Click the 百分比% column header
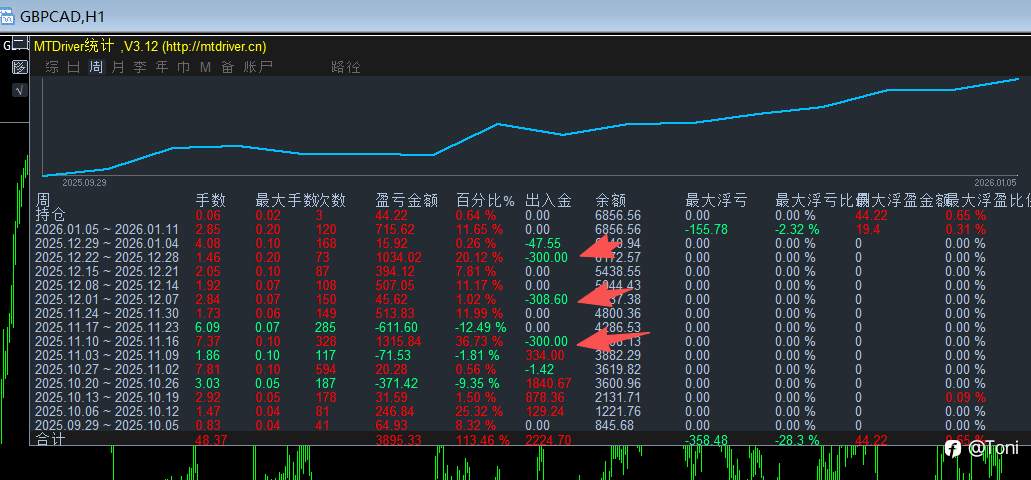Image resolution: width=1031 pixels, height=480 pixels. click(485, 201)
